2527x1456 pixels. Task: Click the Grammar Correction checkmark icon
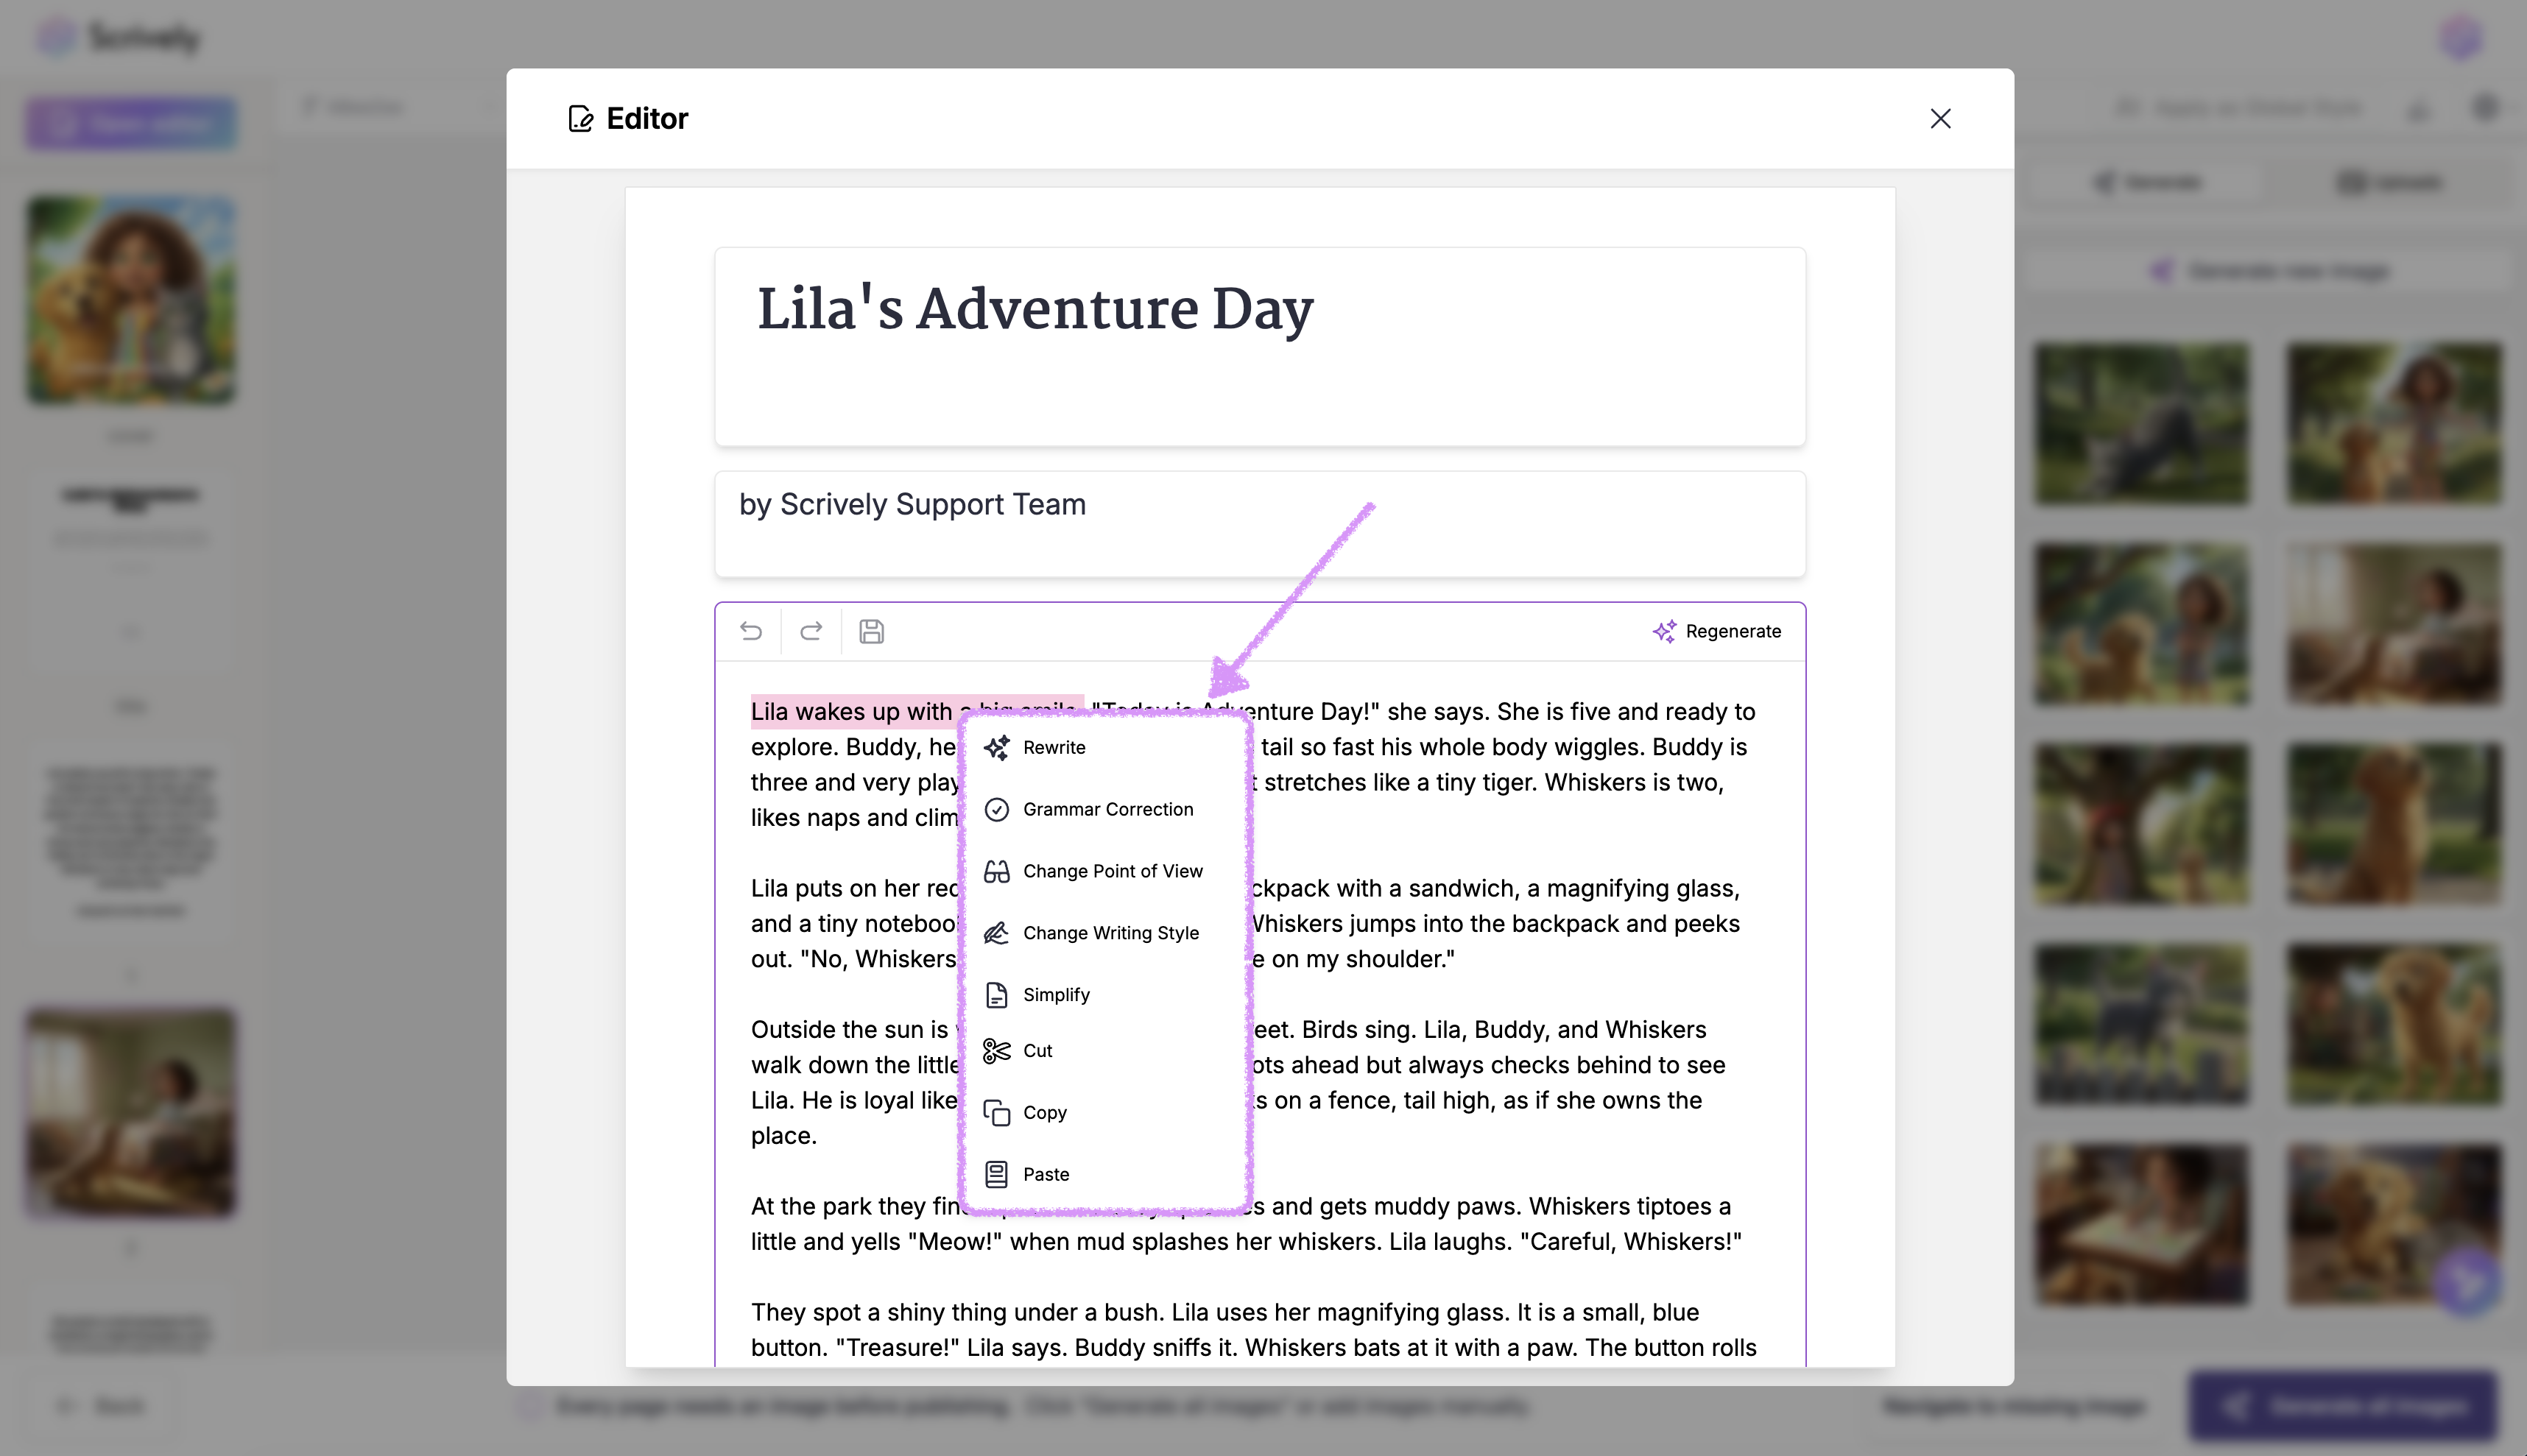pyautogui.click(x=997, y=809)
